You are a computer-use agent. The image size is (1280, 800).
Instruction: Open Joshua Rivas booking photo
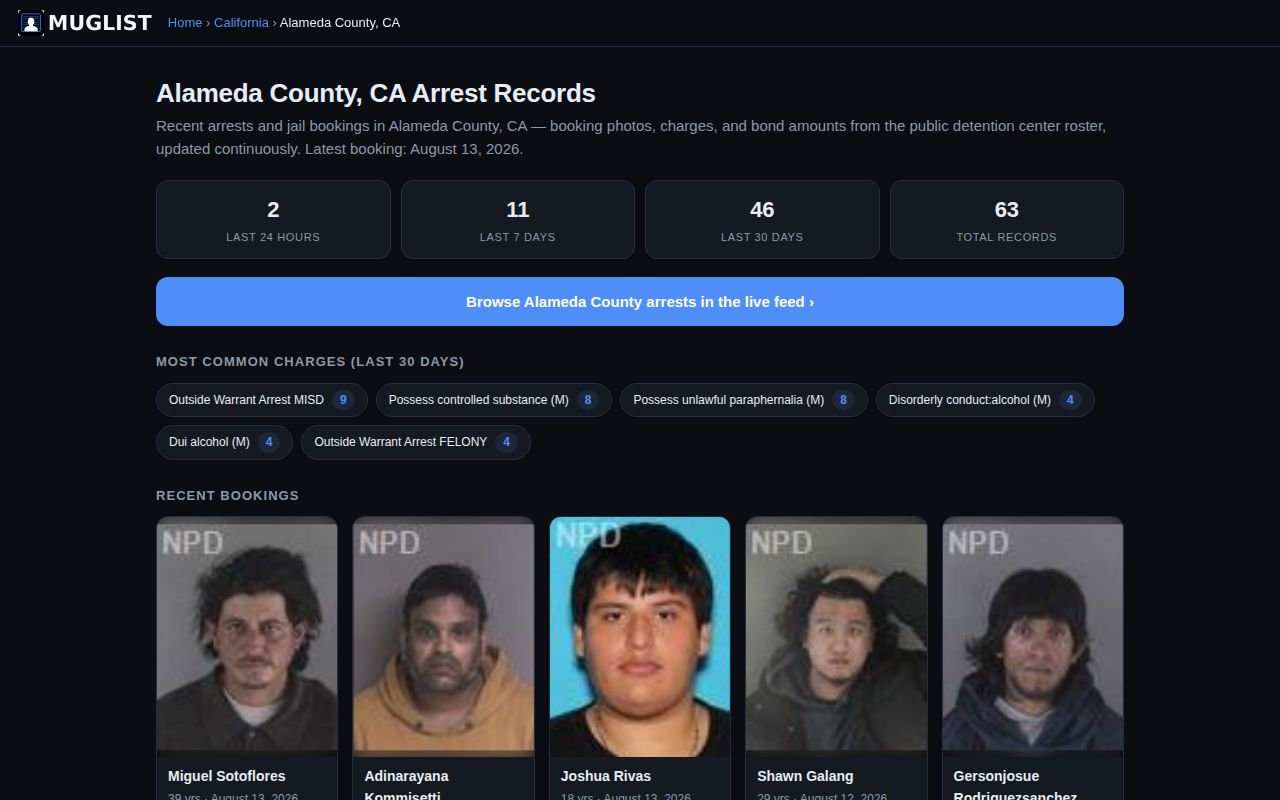coord(640,636)
